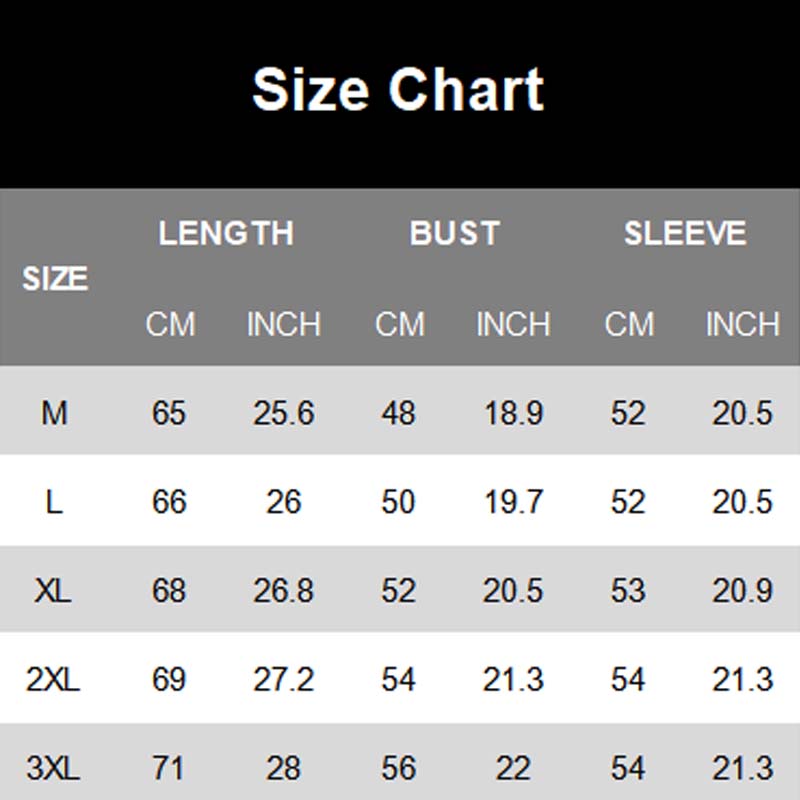This screenshot has height=800, width=800.
Task: Click the Size Chart title
Action: pyautogui.click(x=398, y=90)
